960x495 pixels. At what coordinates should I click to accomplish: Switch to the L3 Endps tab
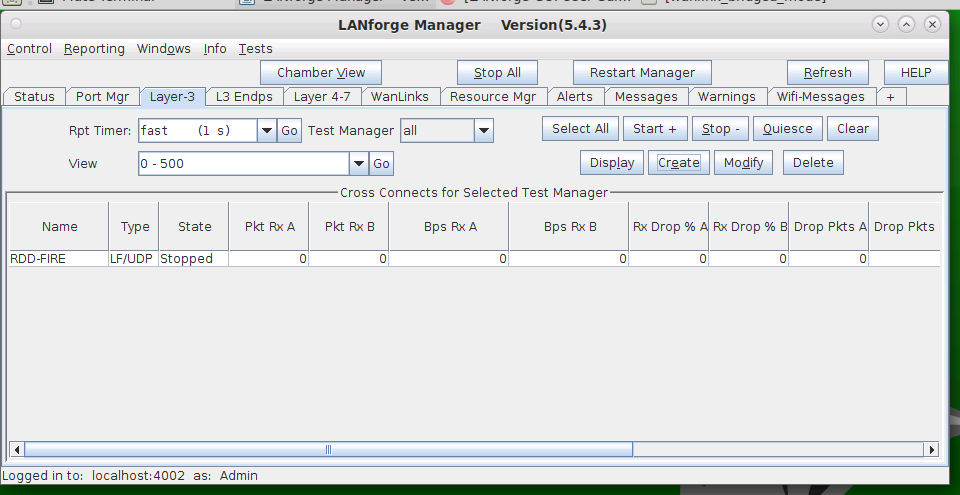click(244, 97)
